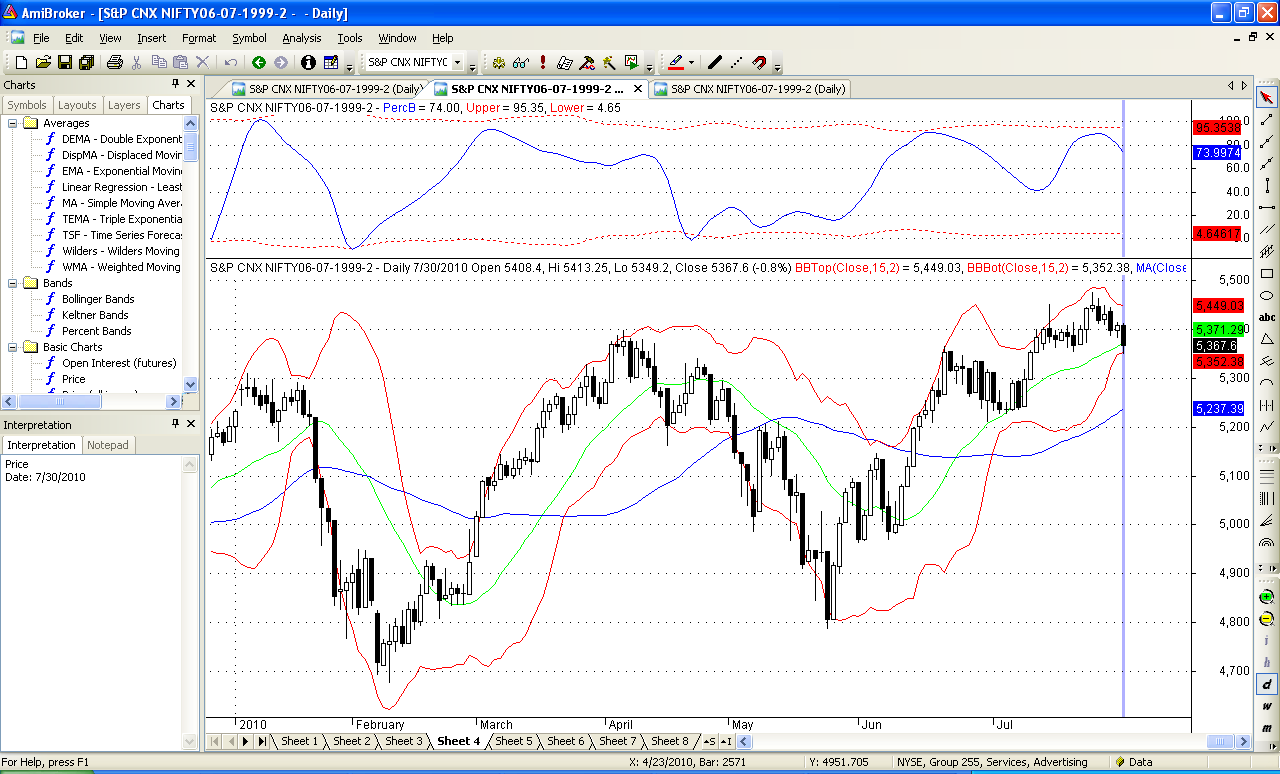The image size is (1280, 774).
Task: Select the Sheet 6 tab
Action: tap(566, 741)
